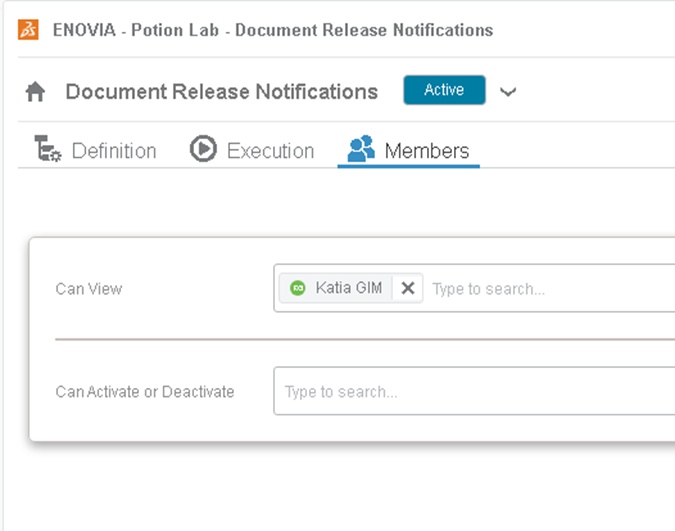Focus the Can Activate or Deactivate search field
This screenshot has width=675, height=531.
[470, 391]
